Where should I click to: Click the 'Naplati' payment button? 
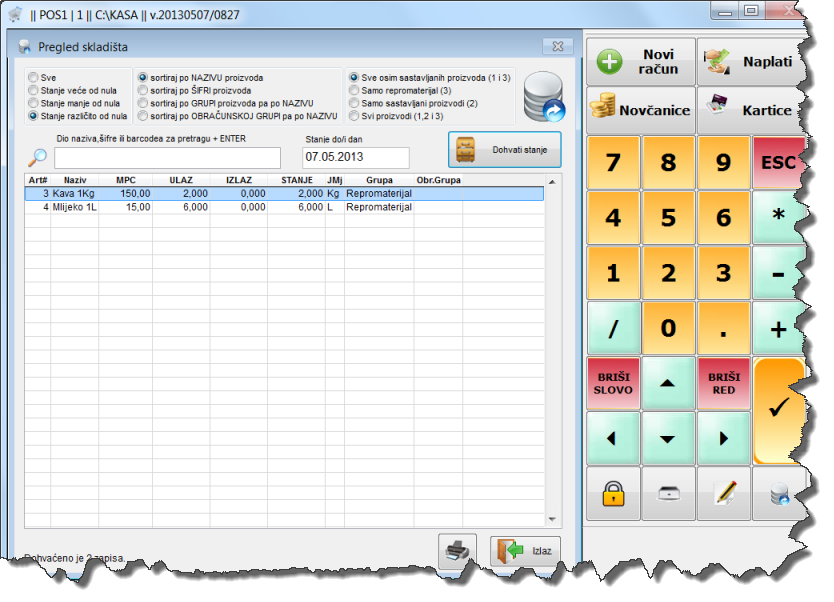[x=751, y=62]
